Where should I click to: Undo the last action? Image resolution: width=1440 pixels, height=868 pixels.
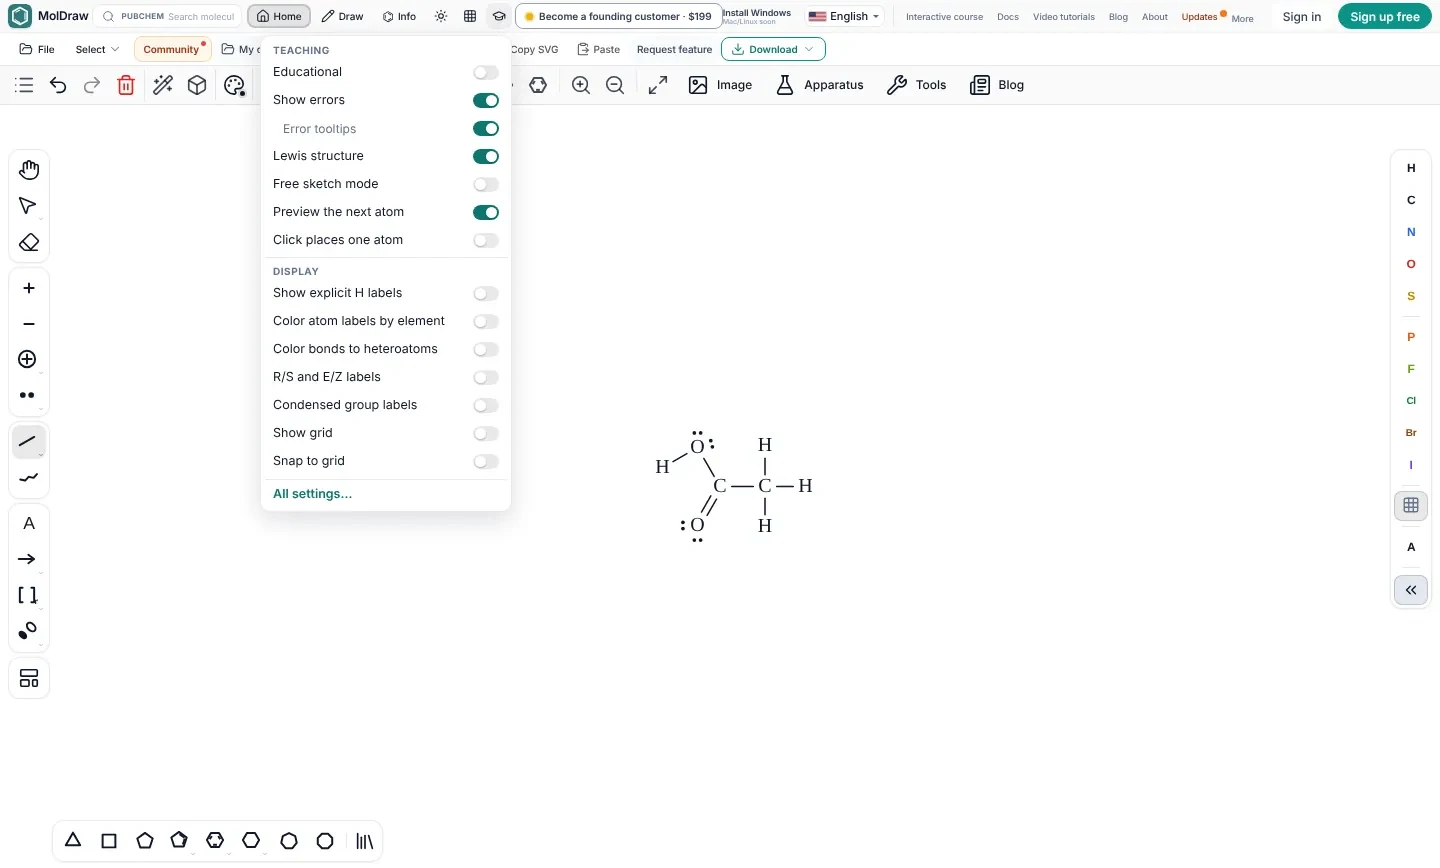[58, 85]
